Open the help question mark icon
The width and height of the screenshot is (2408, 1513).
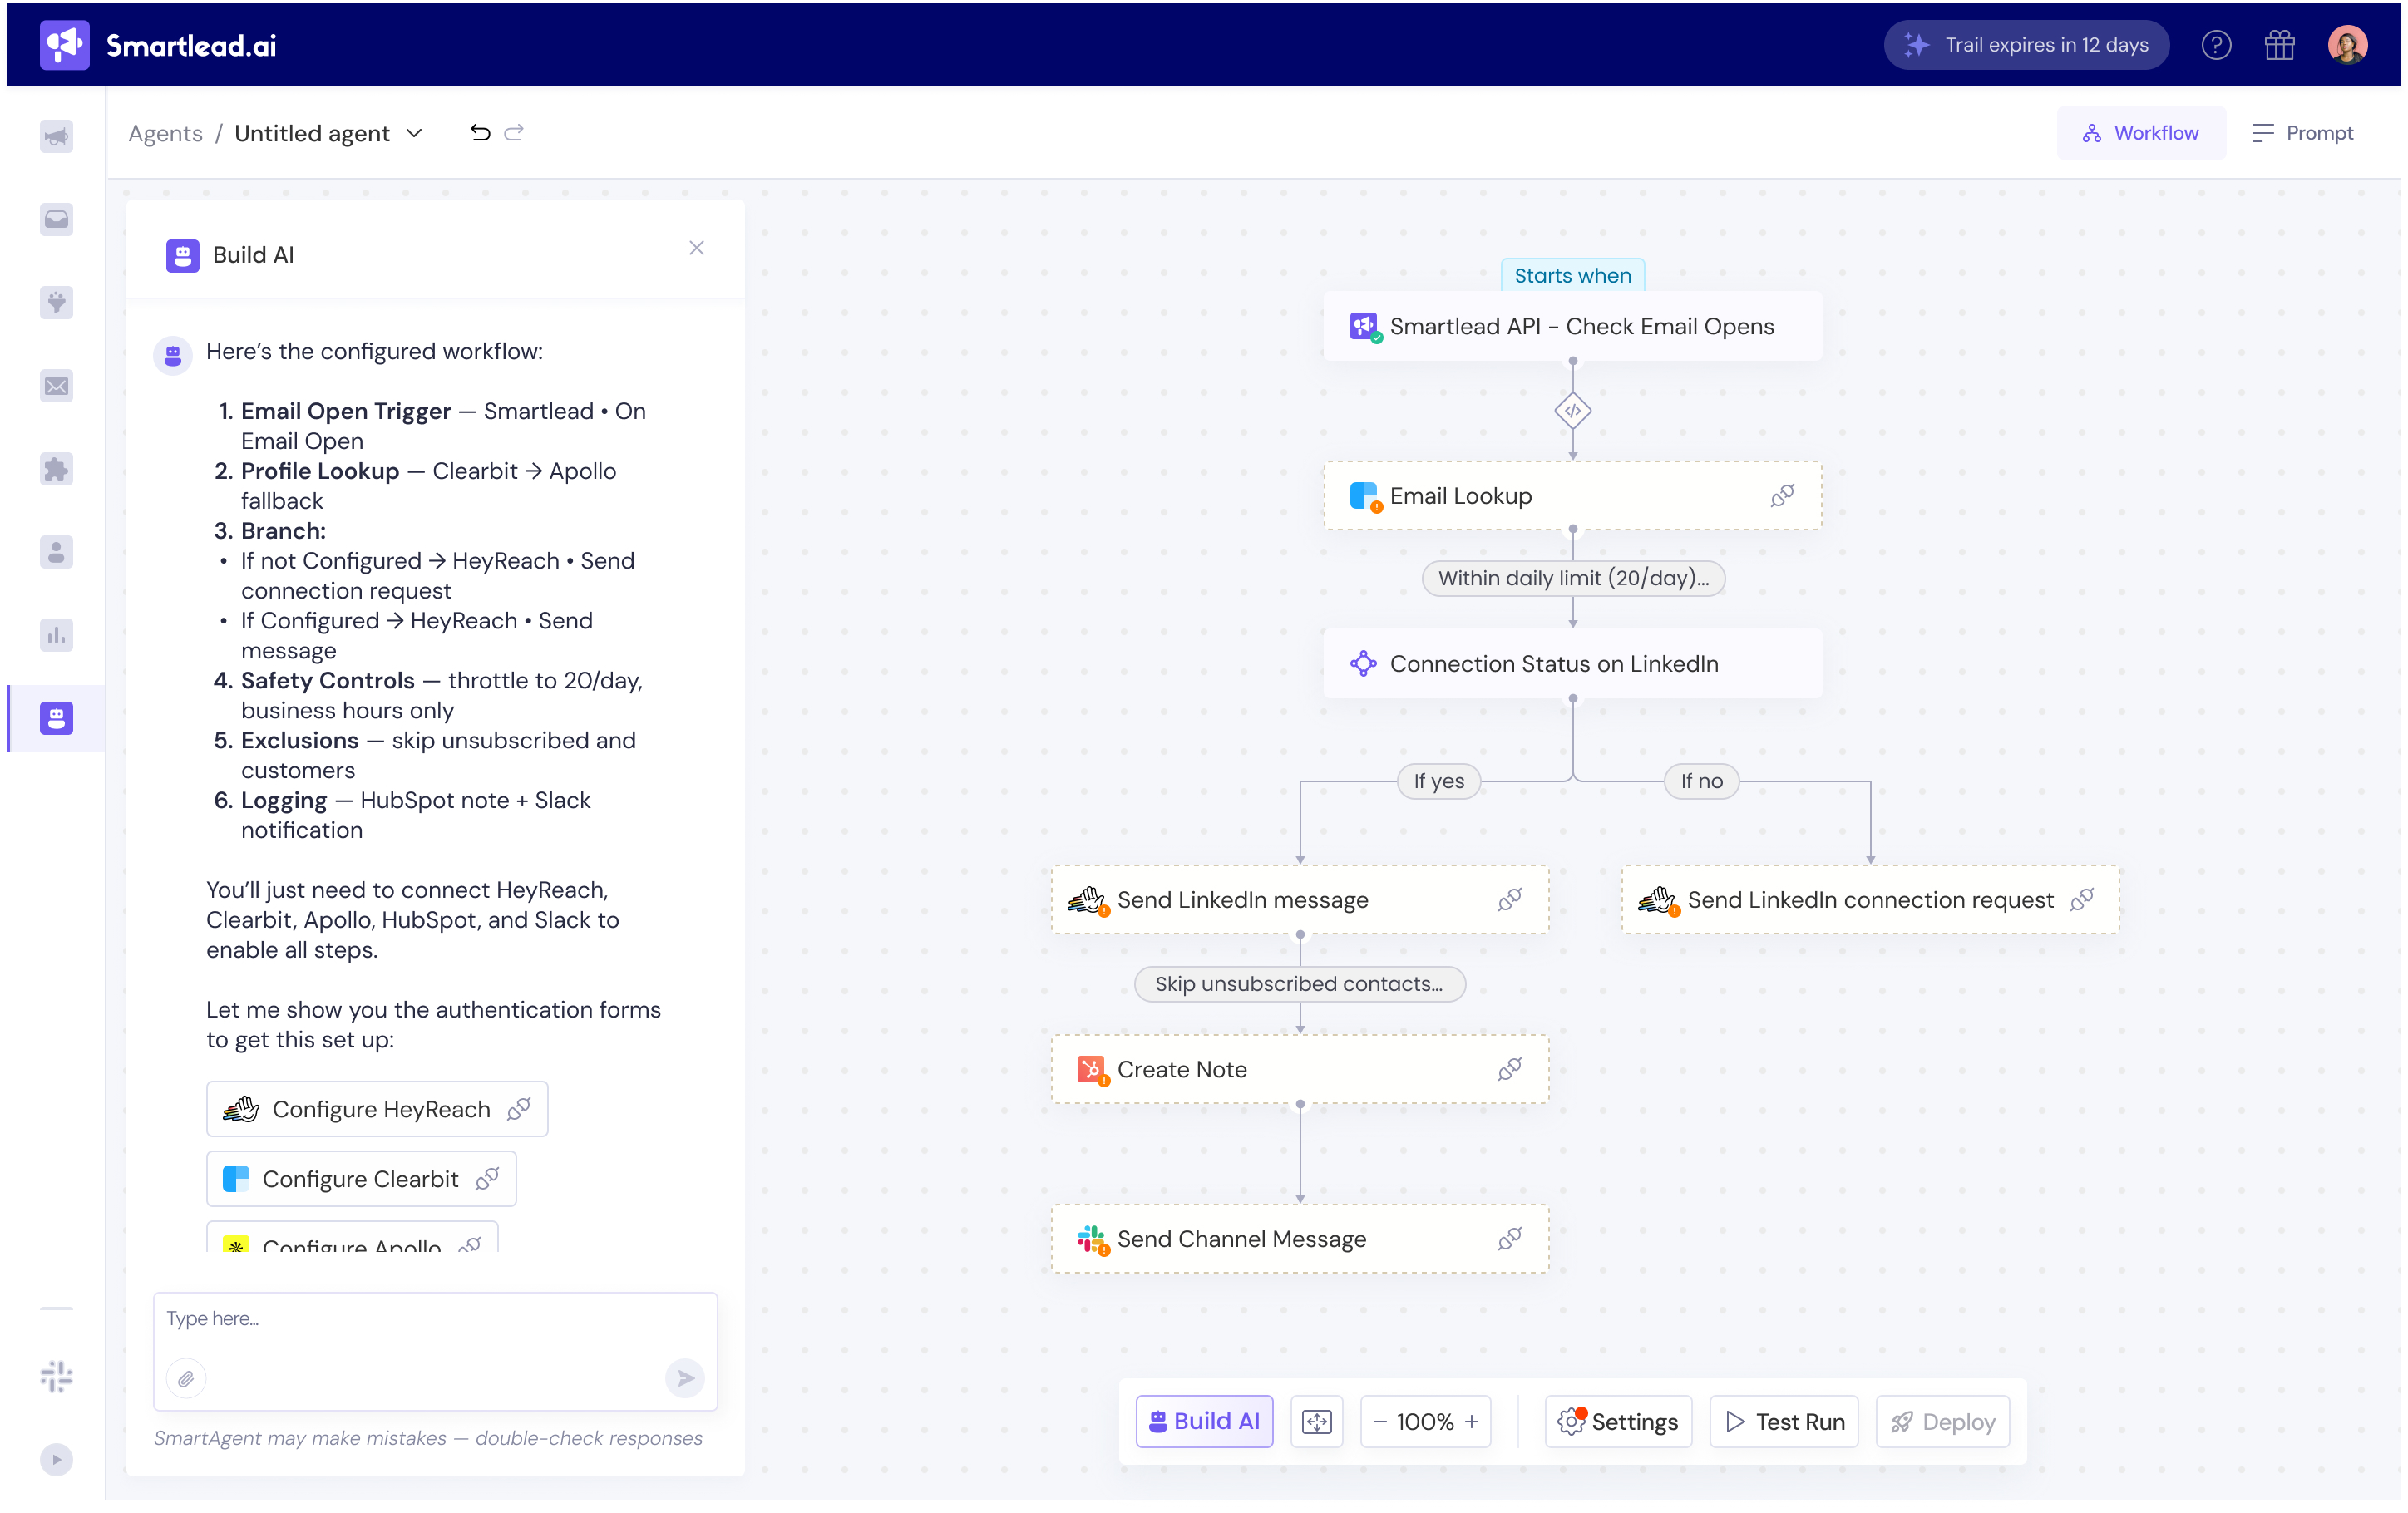(x=2216, y=45)
